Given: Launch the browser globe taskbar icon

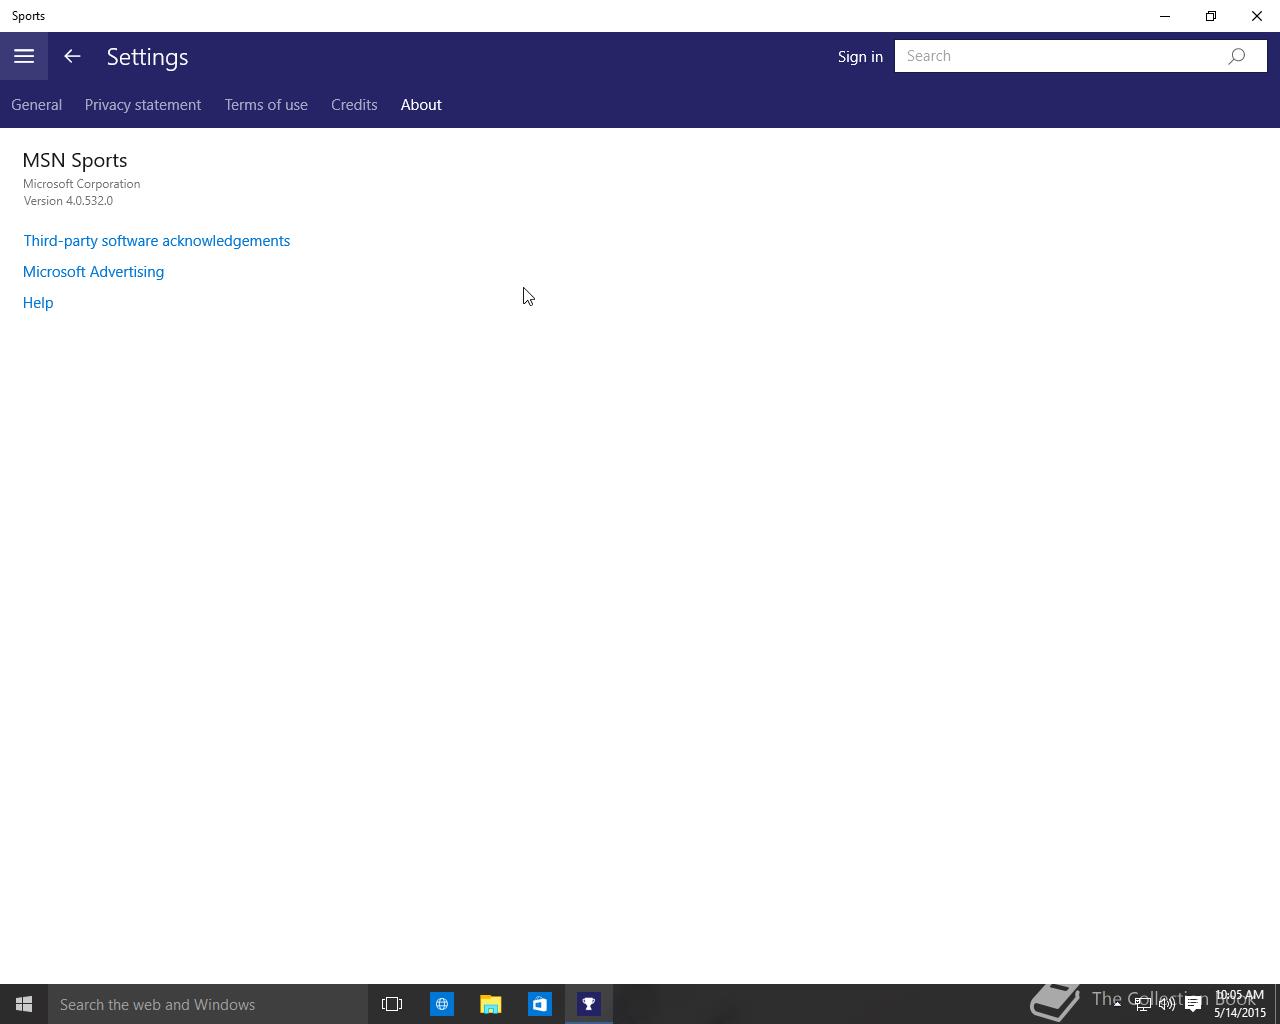Looking at the screenshot, I should pos(441,1004).
